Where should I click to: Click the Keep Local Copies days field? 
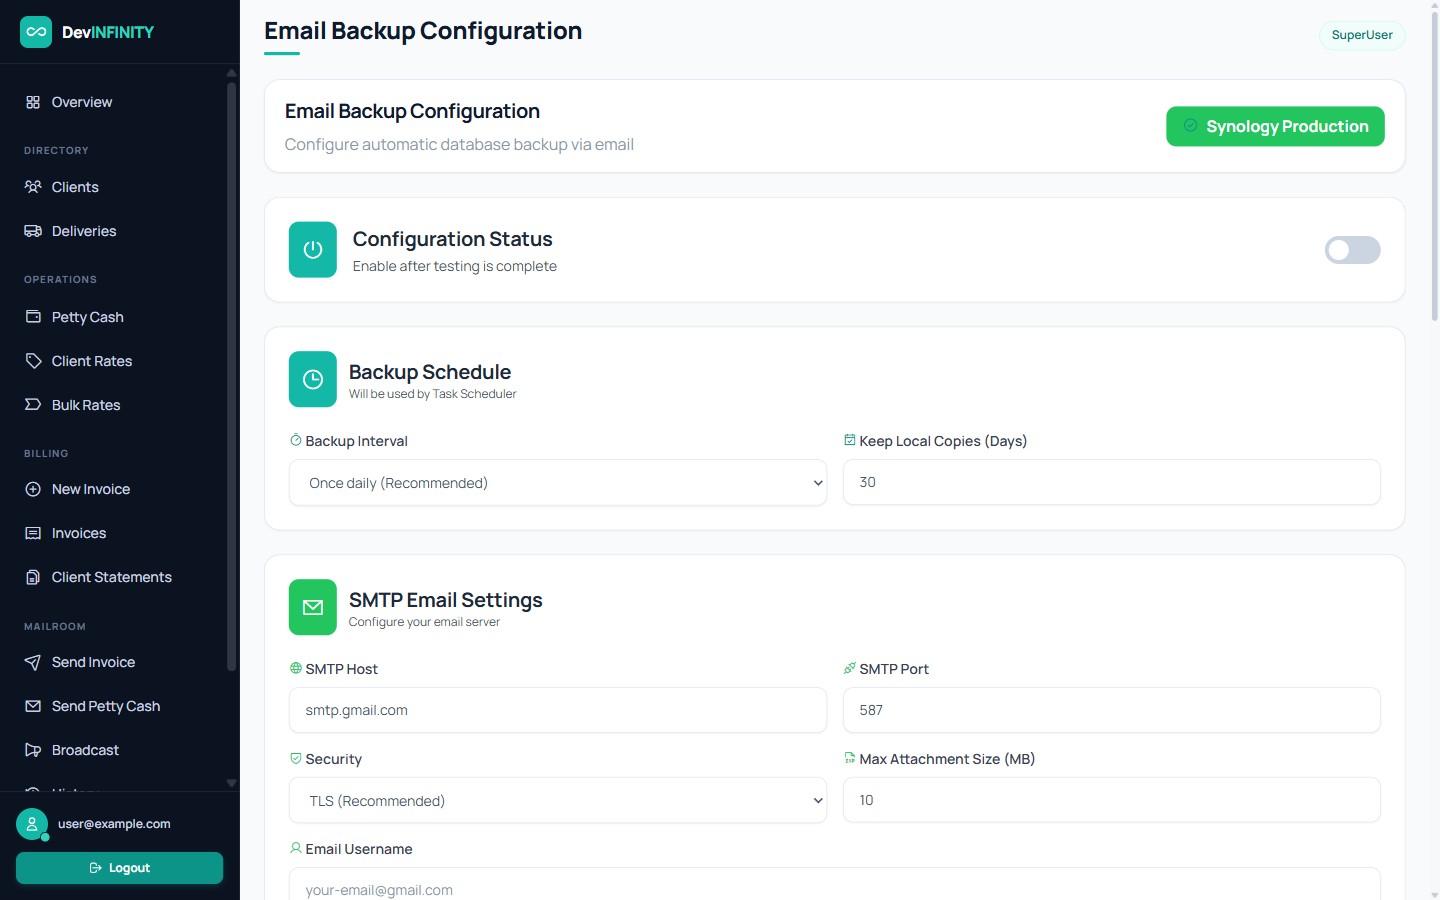pos(1112,482)
